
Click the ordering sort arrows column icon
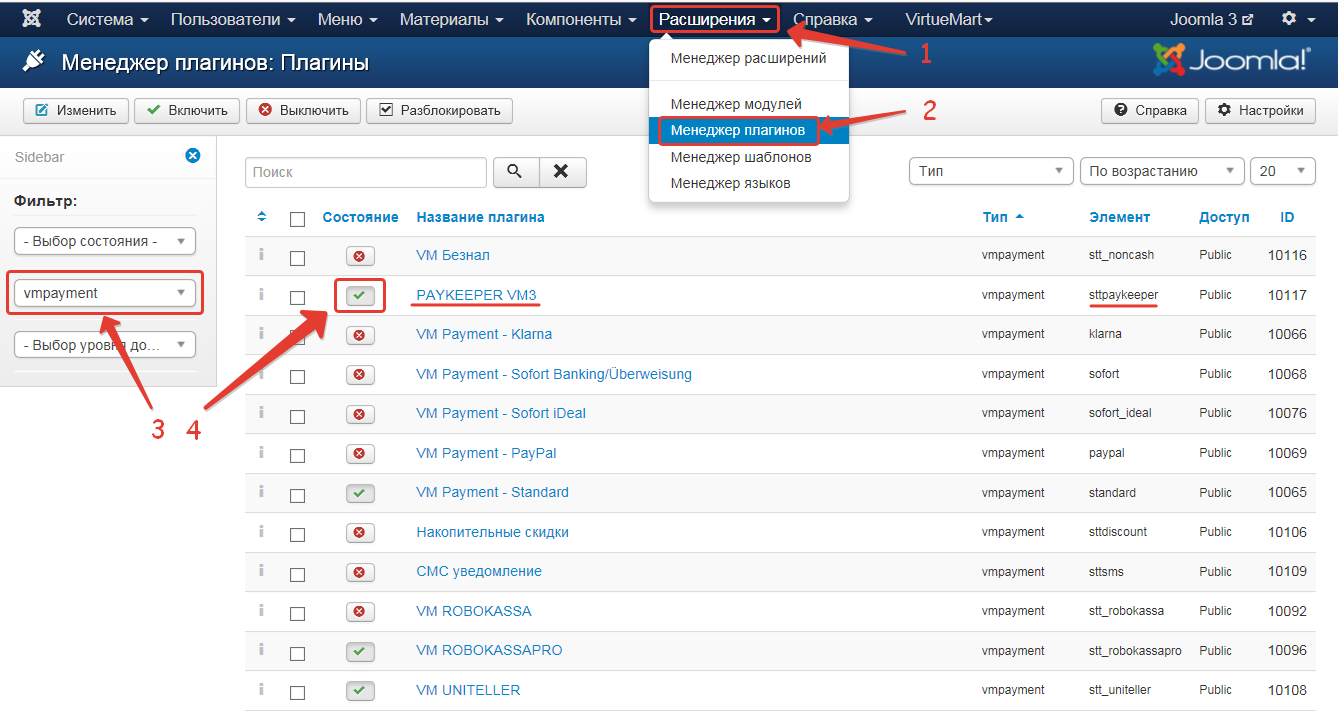[262, 217]
